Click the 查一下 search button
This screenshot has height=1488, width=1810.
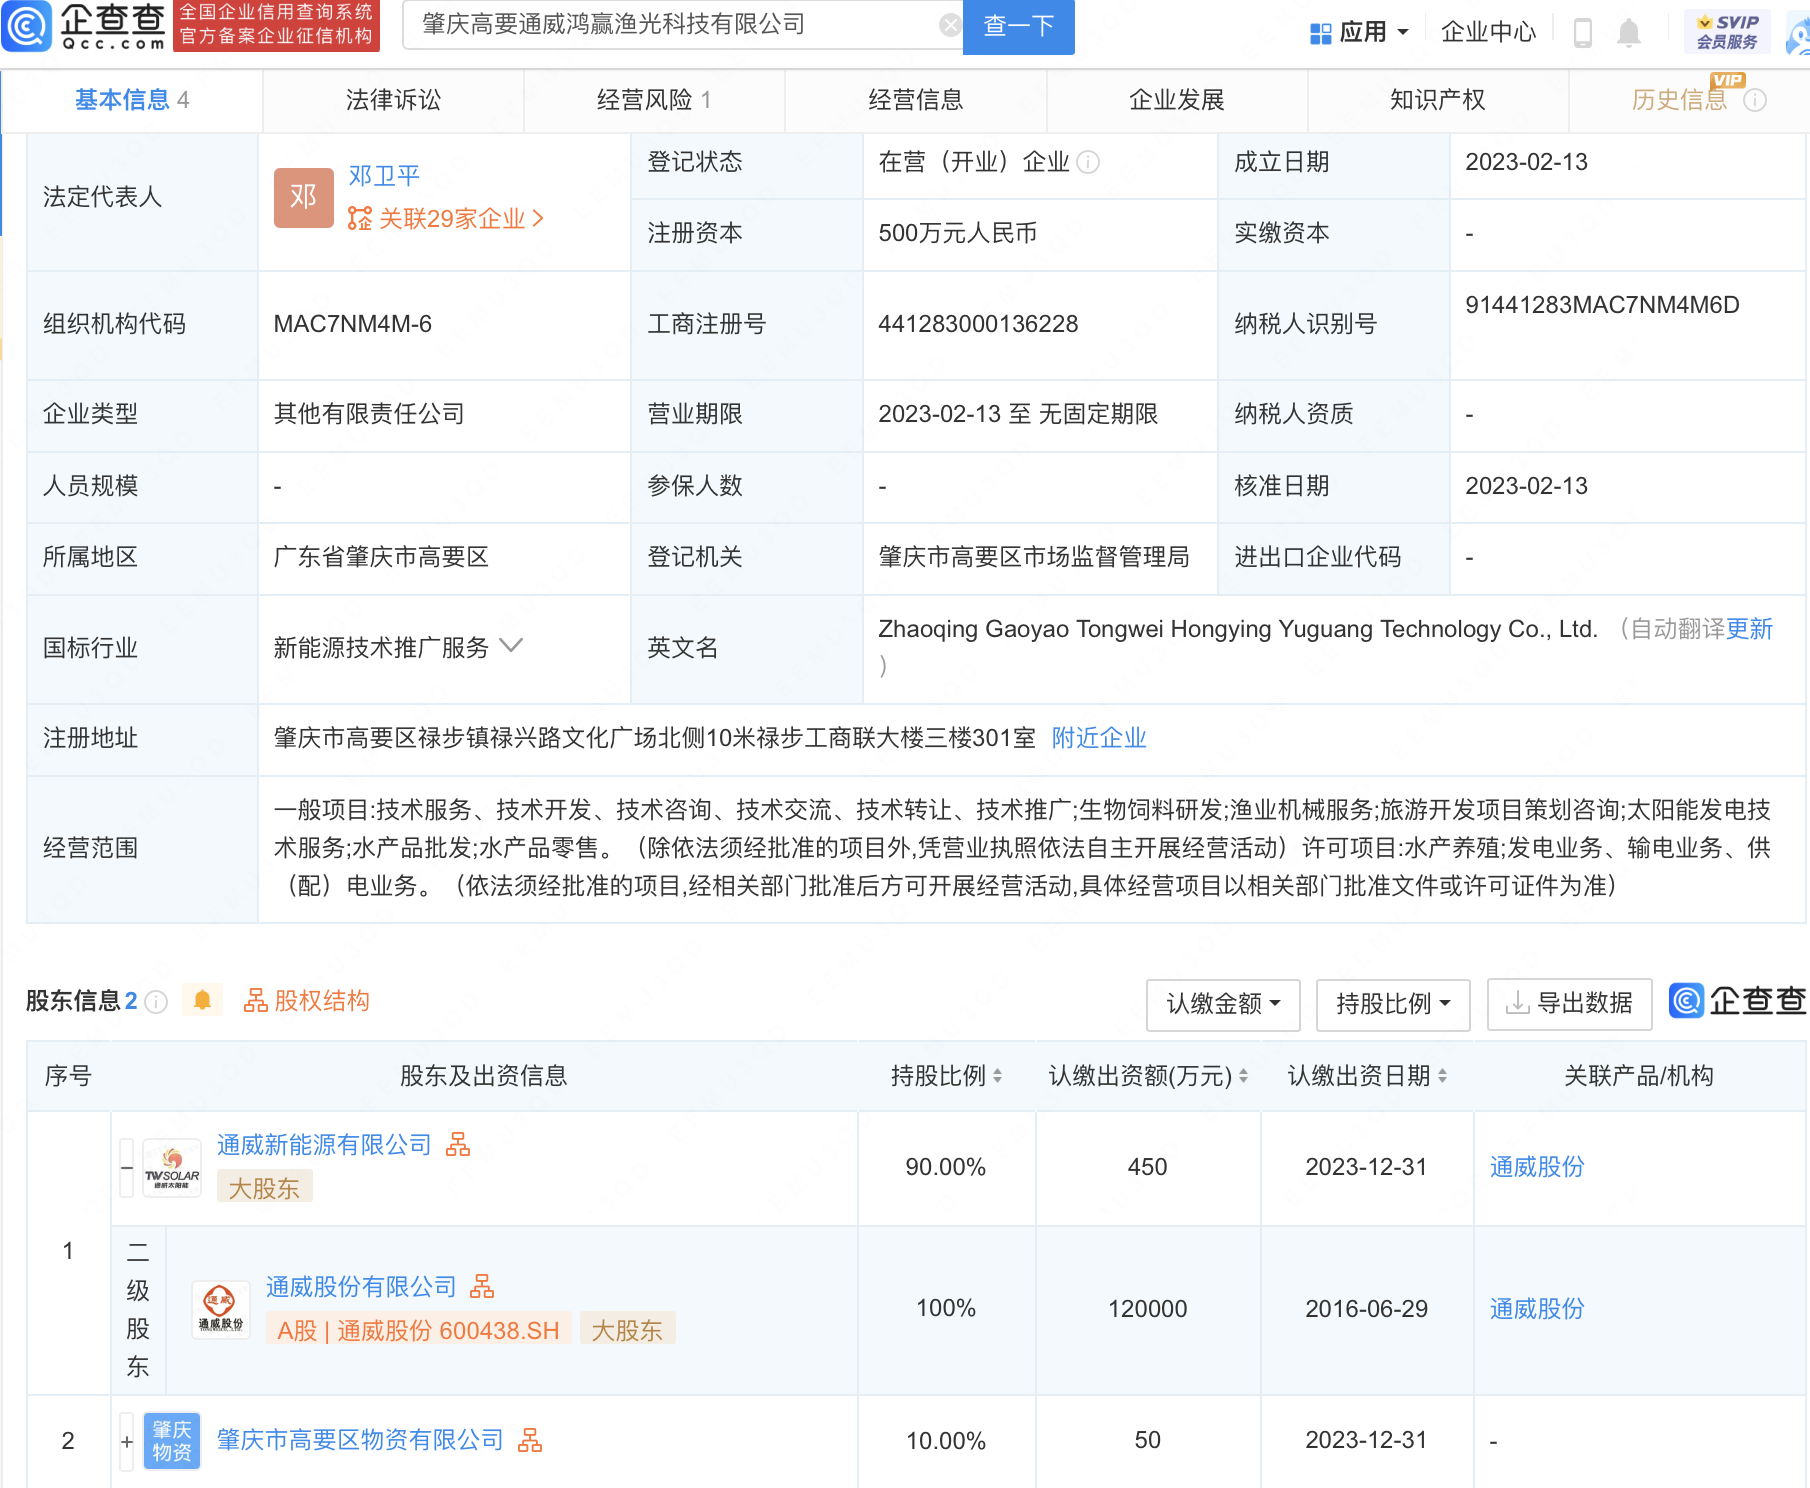click(1018, 26)
